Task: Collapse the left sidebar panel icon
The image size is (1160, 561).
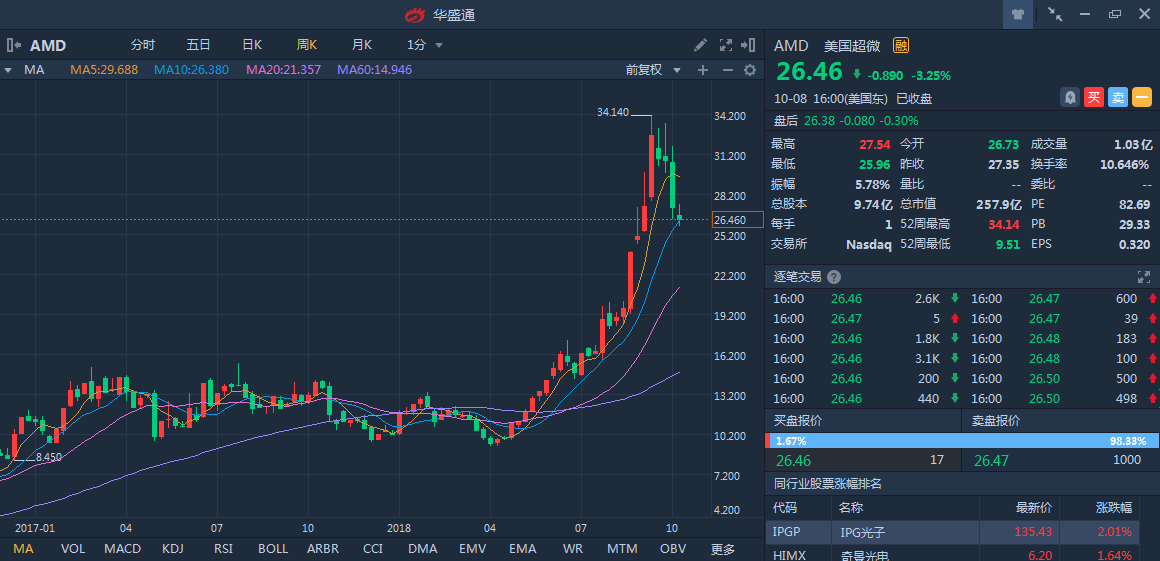Action: (13, 45)
